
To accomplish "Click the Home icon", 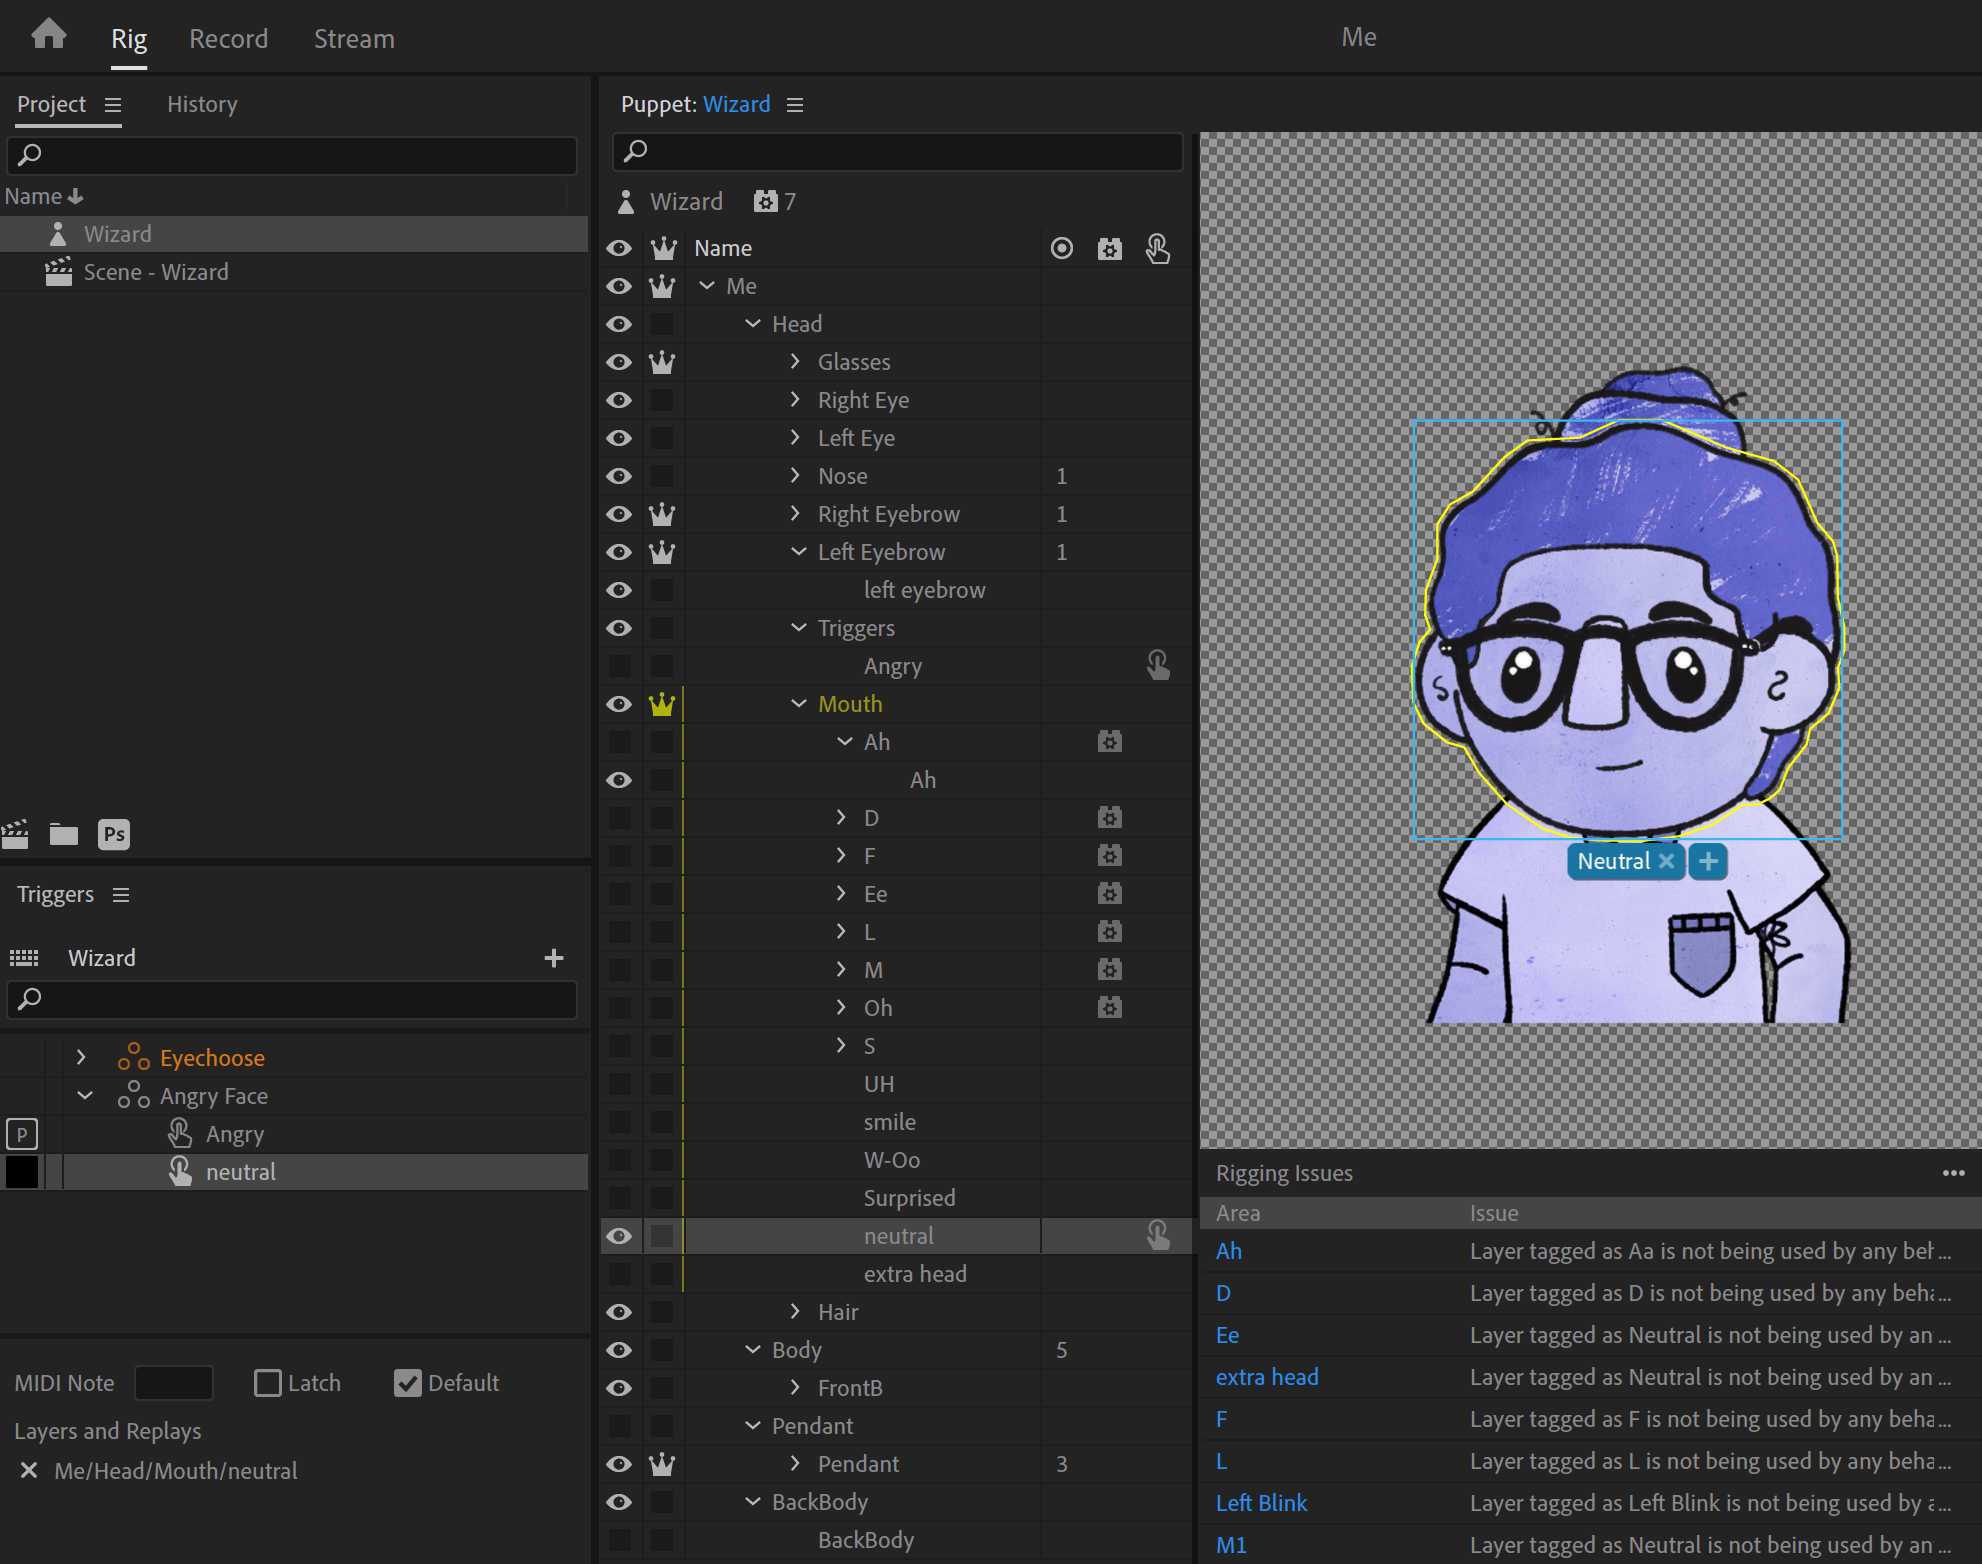I will pyautogui.click(x=48, y=36).
